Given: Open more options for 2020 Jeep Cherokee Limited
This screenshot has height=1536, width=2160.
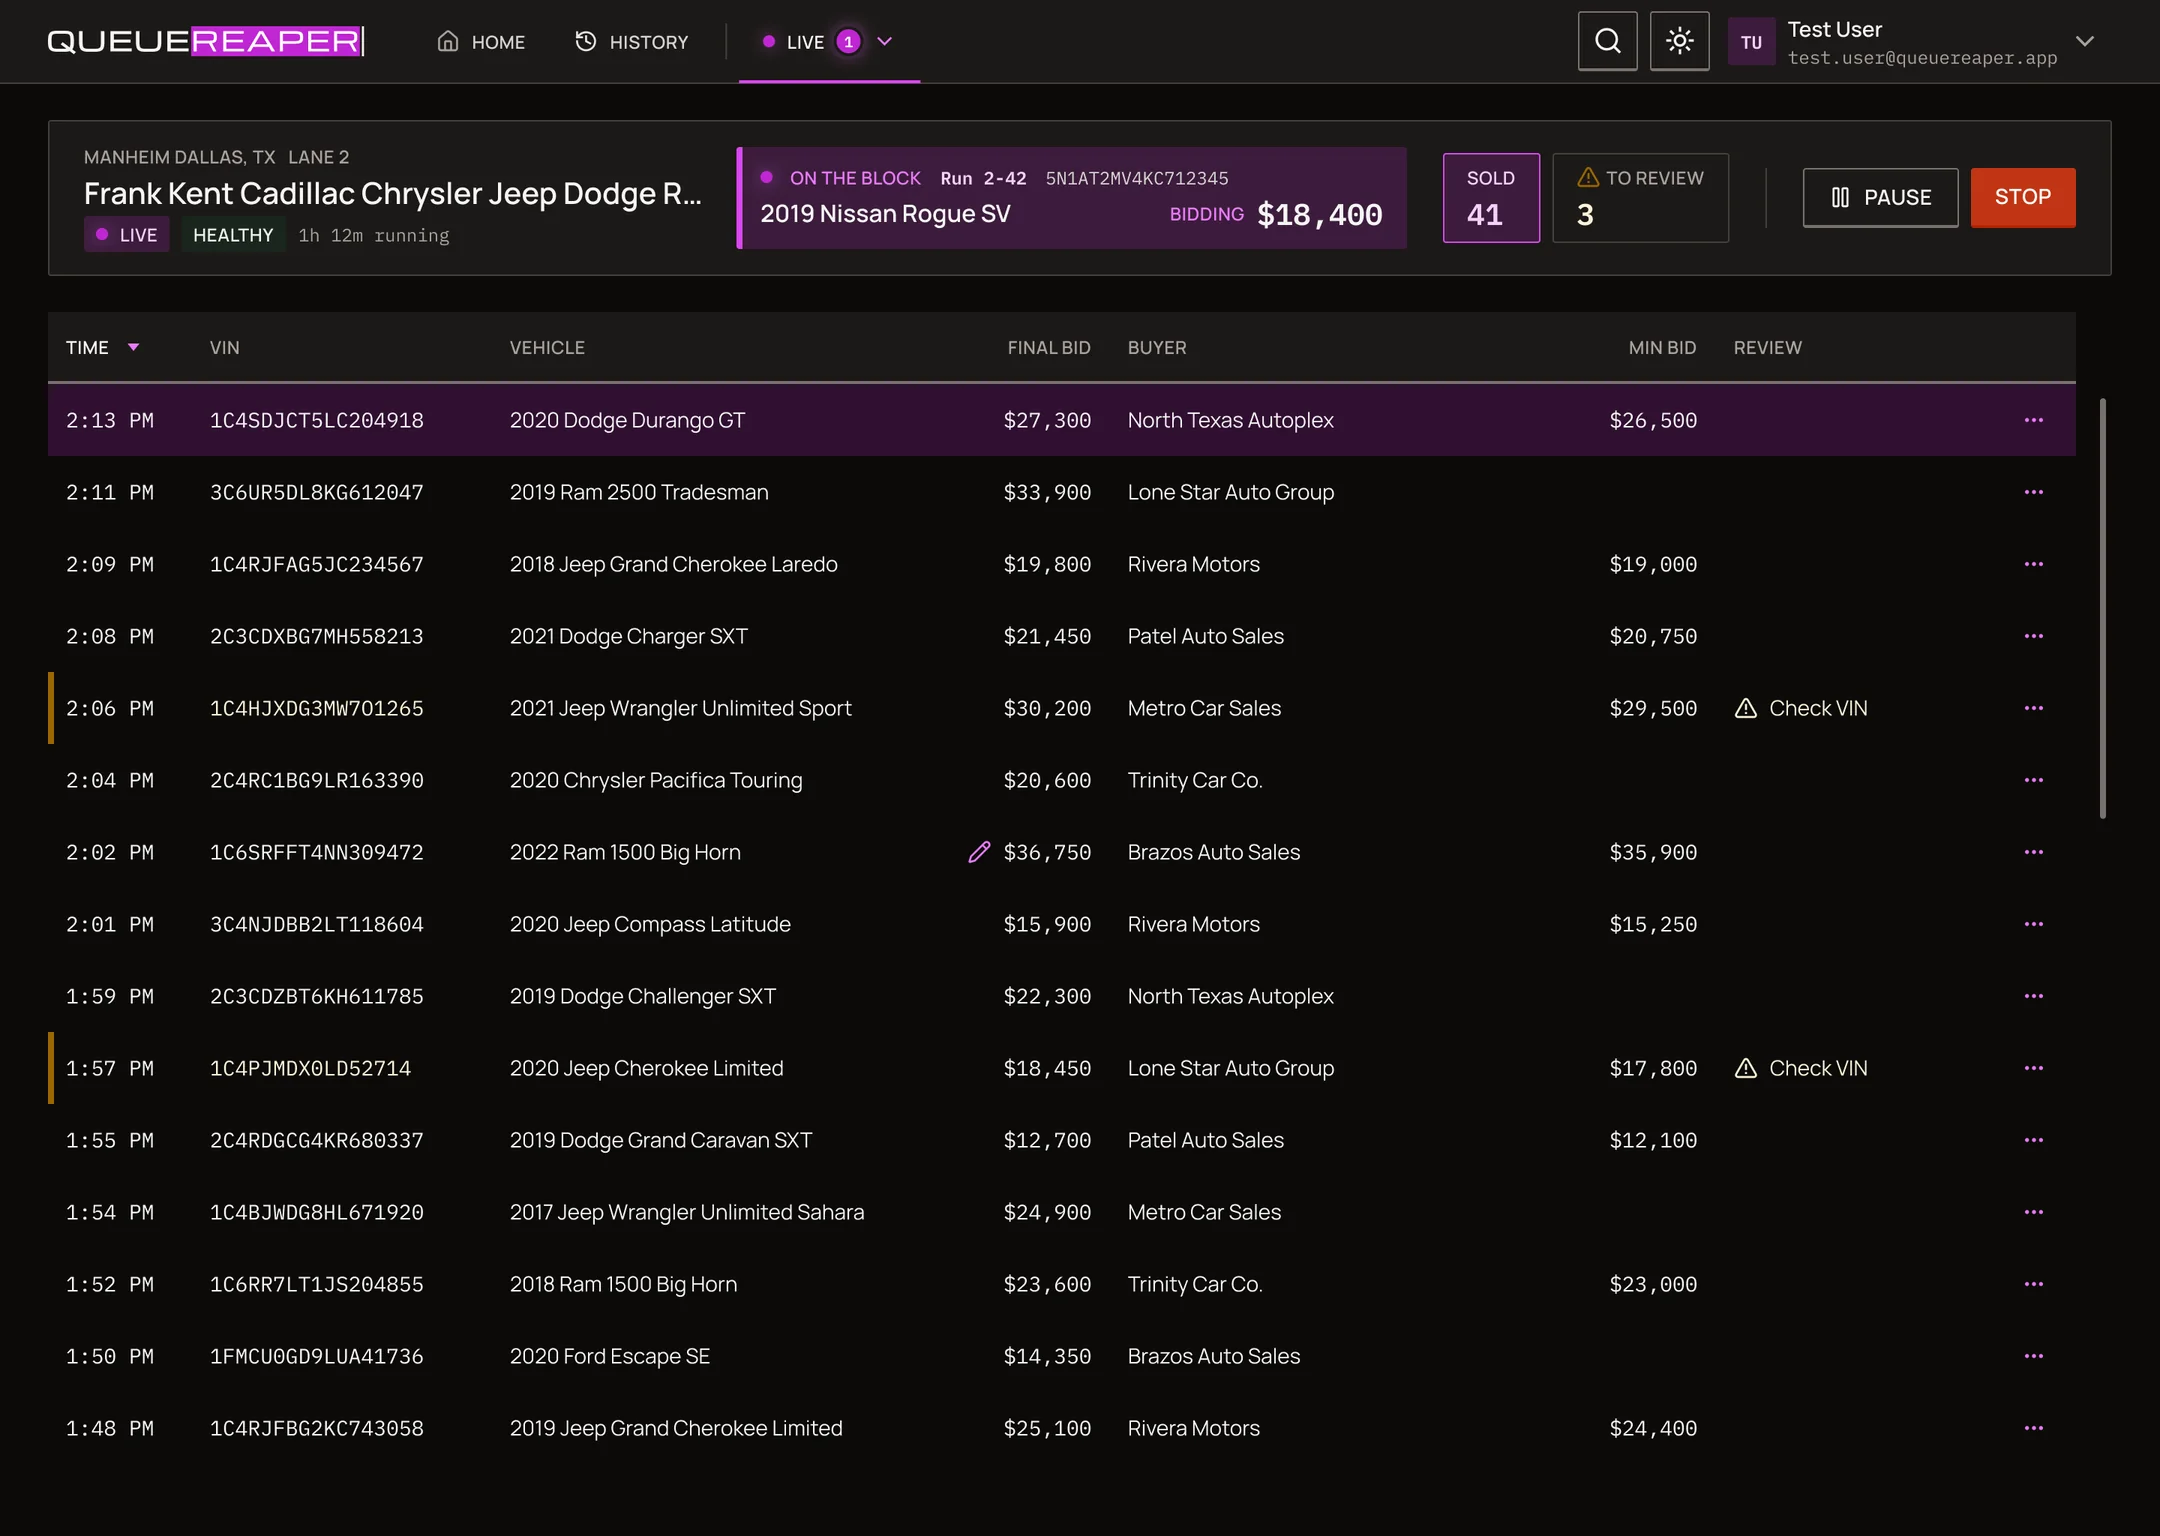Looking at the screenshot, I should point(2033,1068).
